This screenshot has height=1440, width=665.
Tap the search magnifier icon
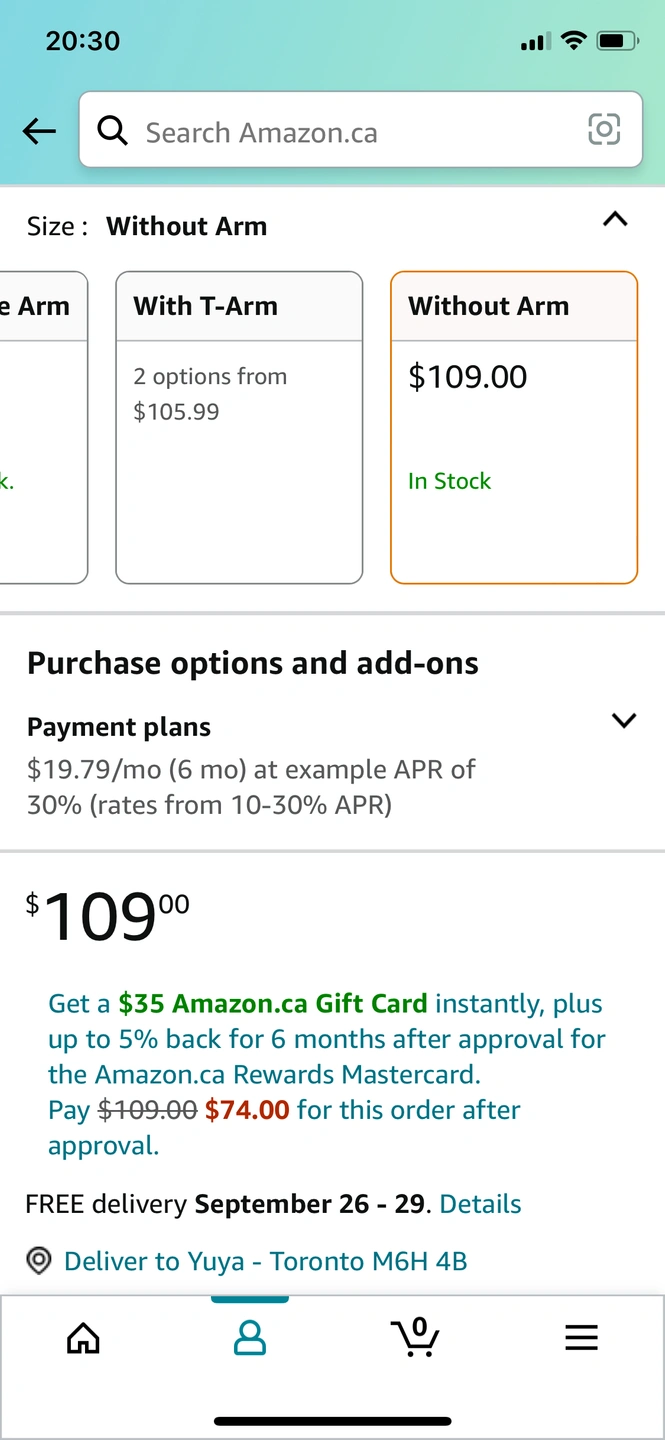click(112, 131)
